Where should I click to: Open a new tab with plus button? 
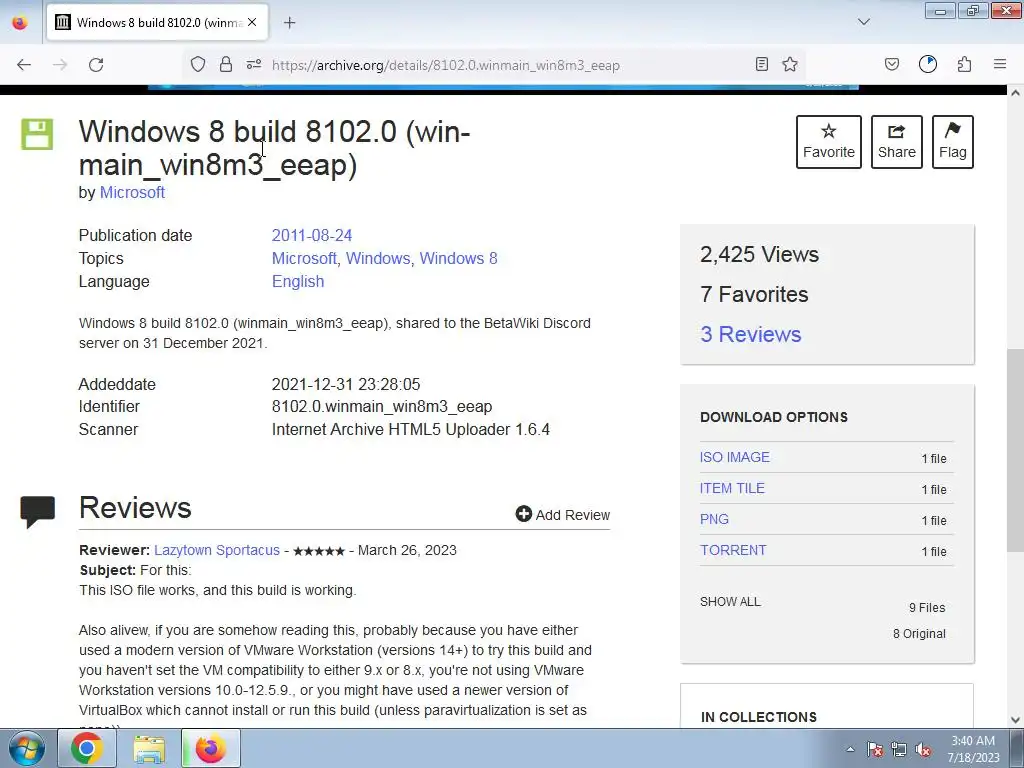(290, 22)
